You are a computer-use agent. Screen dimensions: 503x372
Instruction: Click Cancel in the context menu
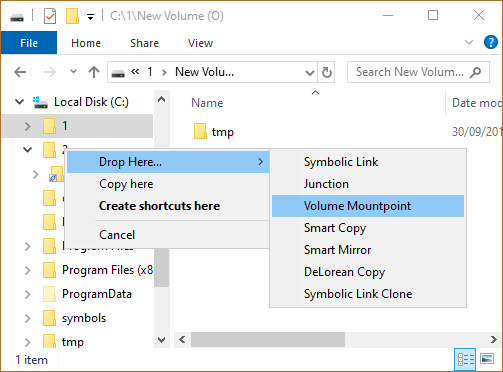(x=168, y=235)
